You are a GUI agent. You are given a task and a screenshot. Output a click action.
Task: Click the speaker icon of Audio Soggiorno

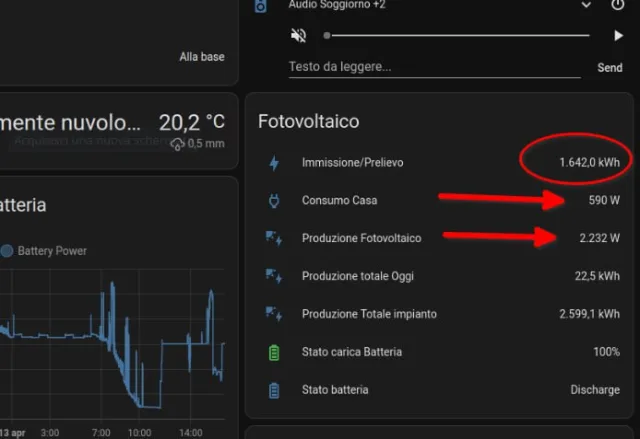coord(261,5)
